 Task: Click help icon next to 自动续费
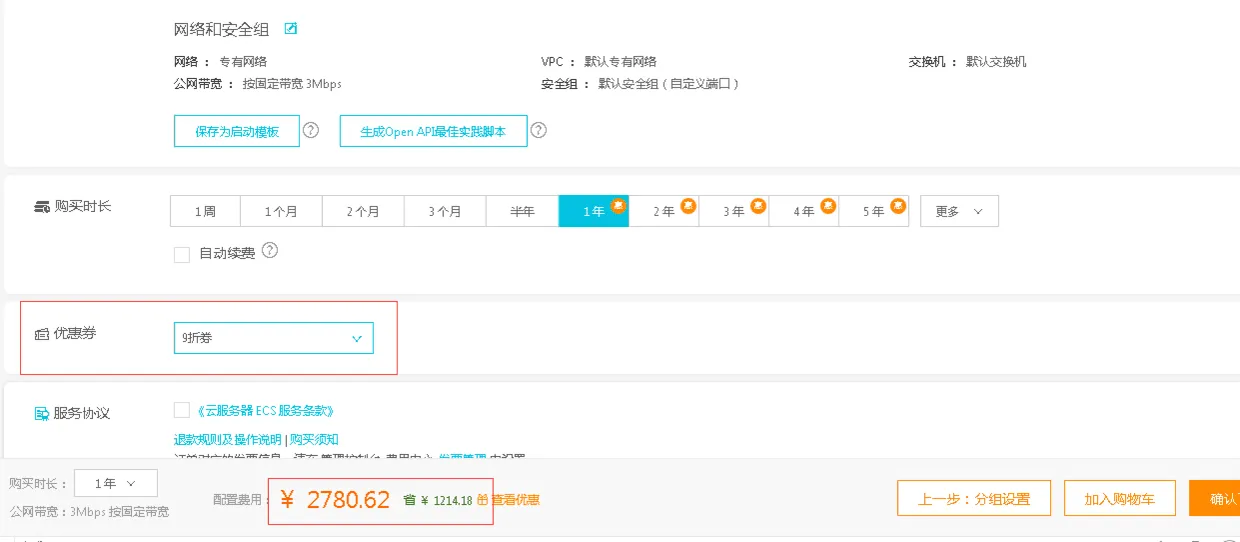point(270,251)
